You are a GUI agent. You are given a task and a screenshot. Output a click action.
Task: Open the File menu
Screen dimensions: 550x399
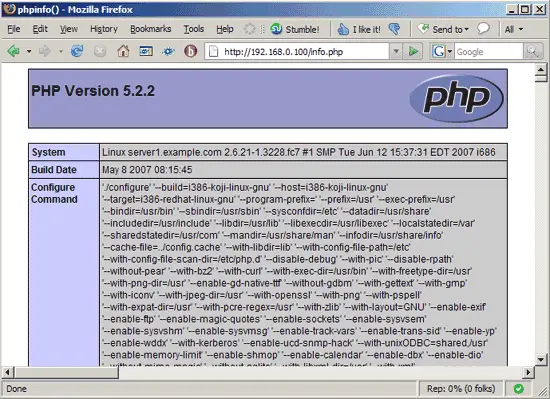(x=14, y=29)
